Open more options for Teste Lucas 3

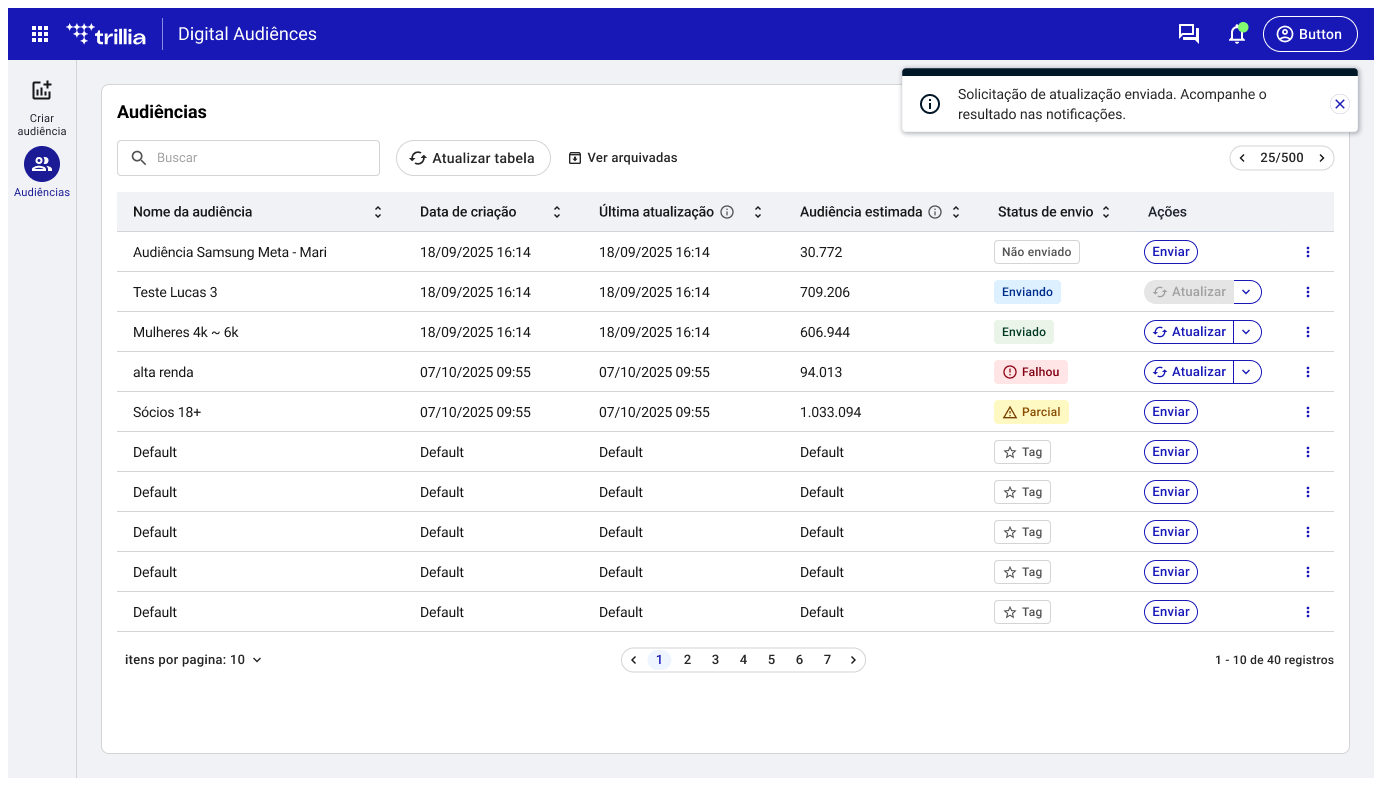[1308, 292]
